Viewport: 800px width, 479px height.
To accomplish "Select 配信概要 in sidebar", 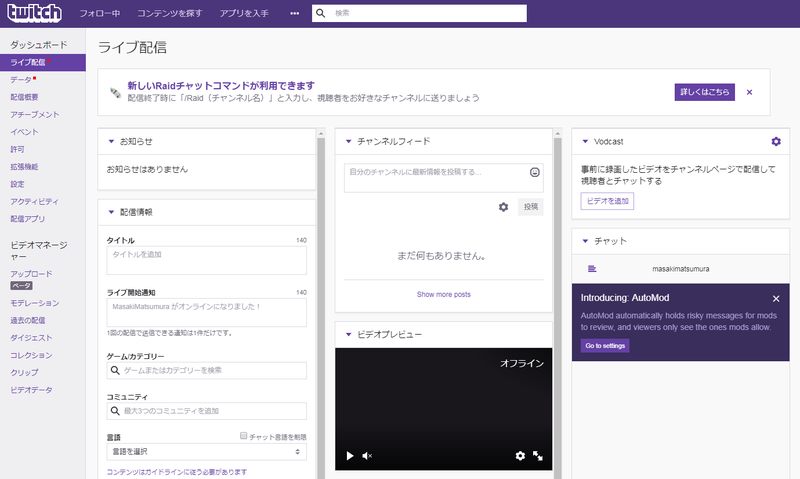I will (x=24, y=97).
